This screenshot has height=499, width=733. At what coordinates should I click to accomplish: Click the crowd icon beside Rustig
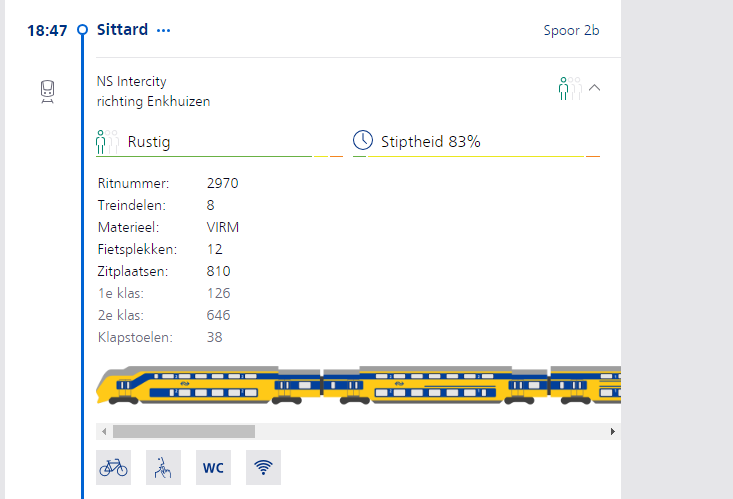pos(107,141)
